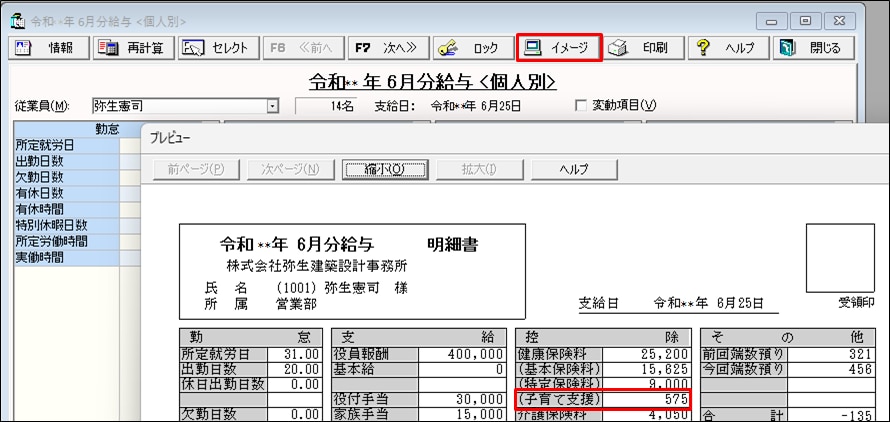Select the 特別休暇日数 row label
The height and width of the screenshot is (422, 890).
(67, 225)
